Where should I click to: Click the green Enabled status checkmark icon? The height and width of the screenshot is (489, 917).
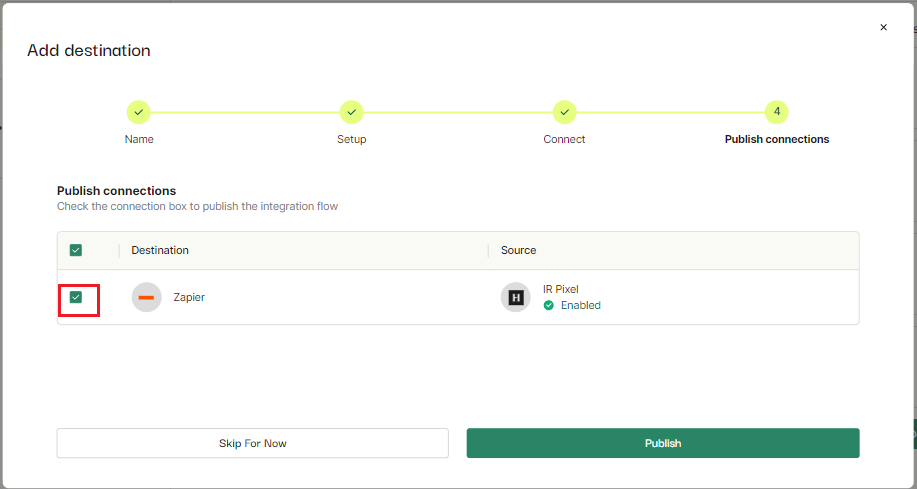coord(549,305)
